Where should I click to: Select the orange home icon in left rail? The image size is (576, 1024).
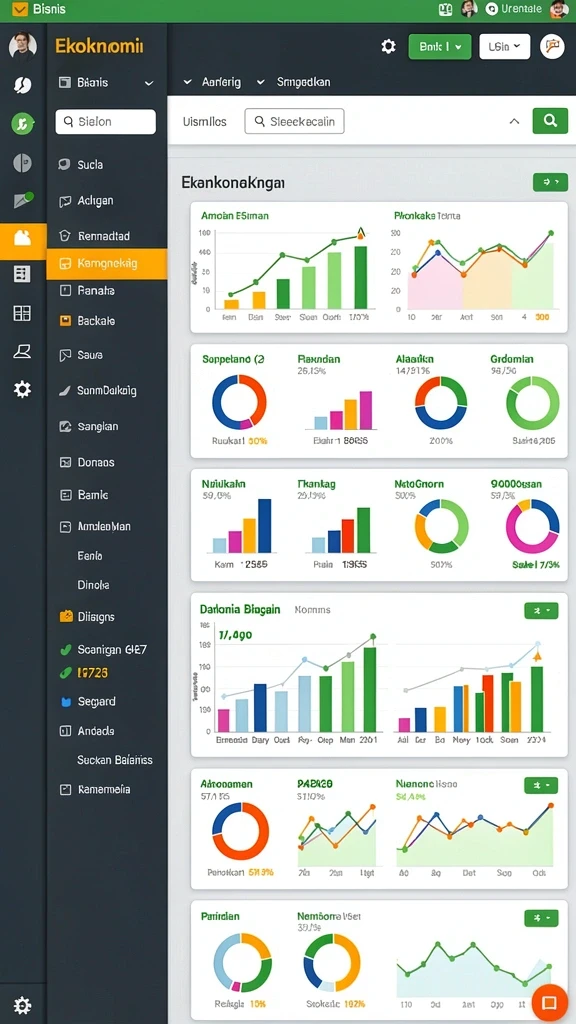click(x=23, y=238)
